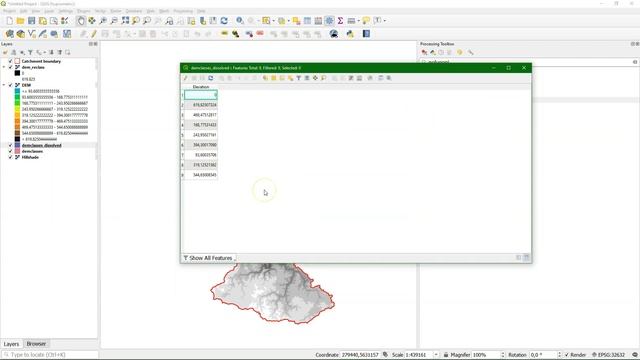Click the Pan Map to Selection icon
Screen dimensions: 640x360
pos(92,21)
